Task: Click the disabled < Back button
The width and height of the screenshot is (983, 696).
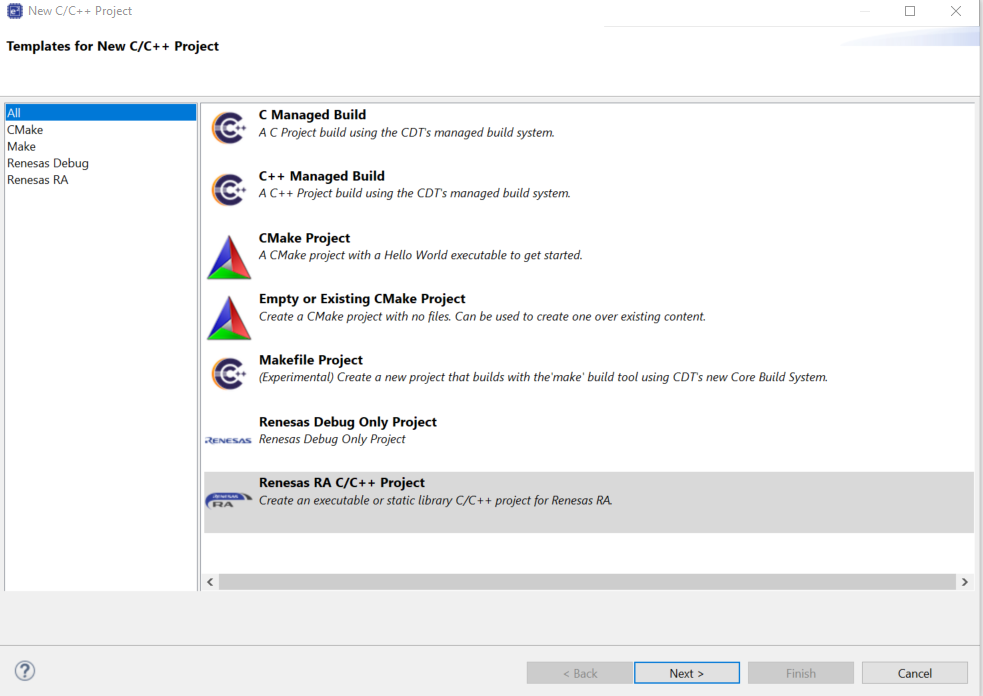Action: point(580,673)
